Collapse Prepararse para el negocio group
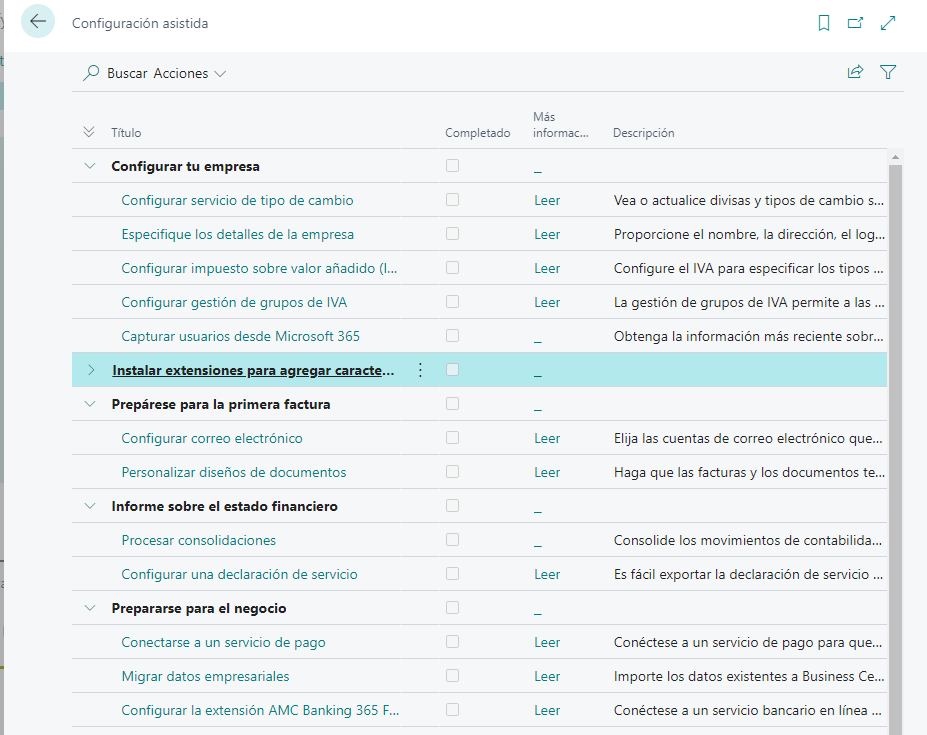Screen dimensions: 927x735 [90, 608]
